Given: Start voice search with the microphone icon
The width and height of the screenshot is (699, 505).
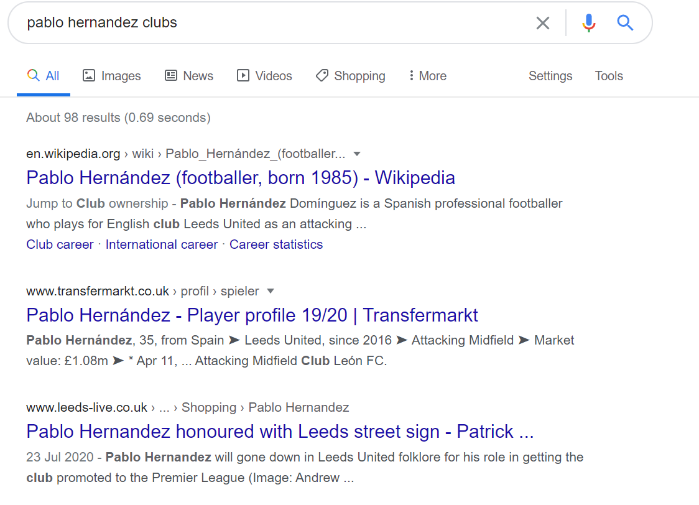Looking at the screenshot, I should pos(588,23).
